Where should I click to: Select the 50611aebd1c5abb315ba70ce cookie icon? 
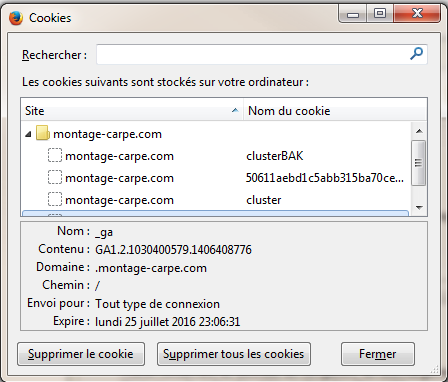[x=55, y=177]
